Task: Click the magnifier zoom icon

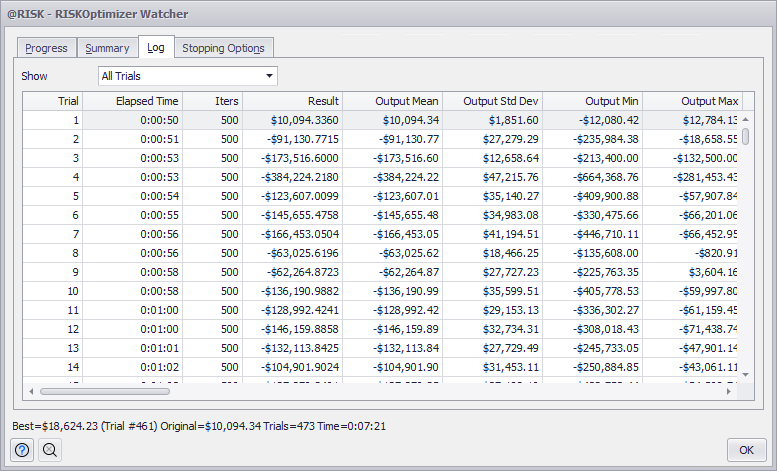Action: coord(49,450)
